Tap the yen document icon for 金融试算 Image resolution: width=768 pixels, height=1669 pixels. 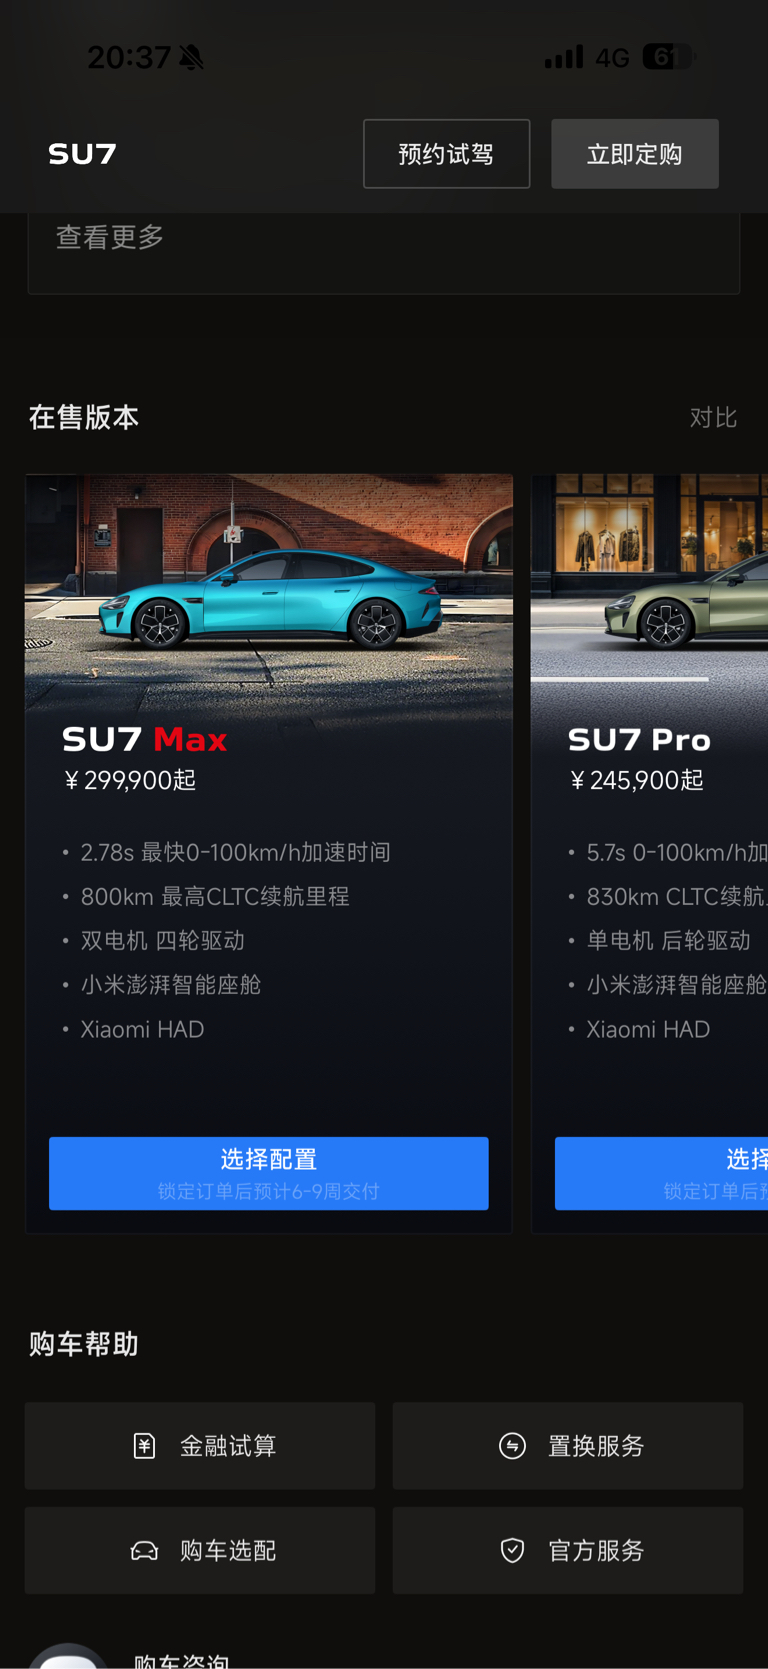point(144,1446)
